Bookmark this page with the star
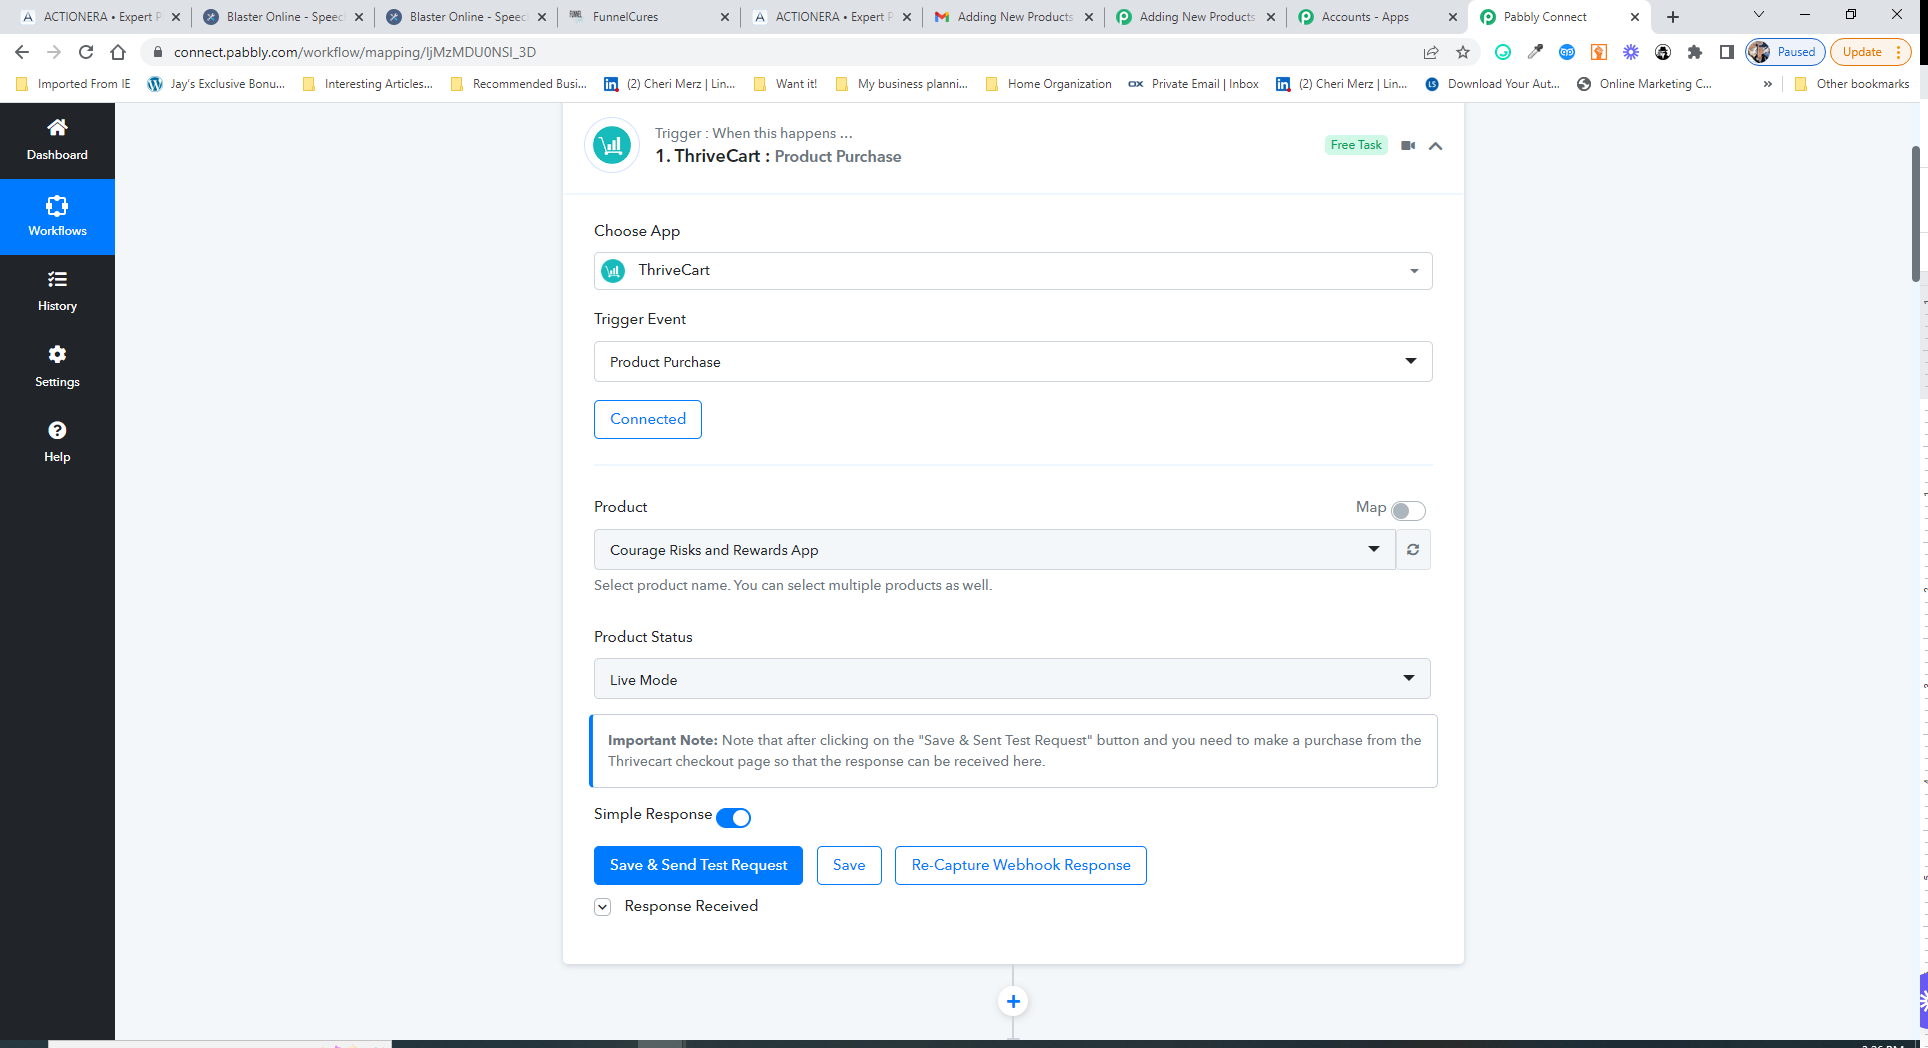Screen dimensions: 1928x1048 click(1463, 52)
